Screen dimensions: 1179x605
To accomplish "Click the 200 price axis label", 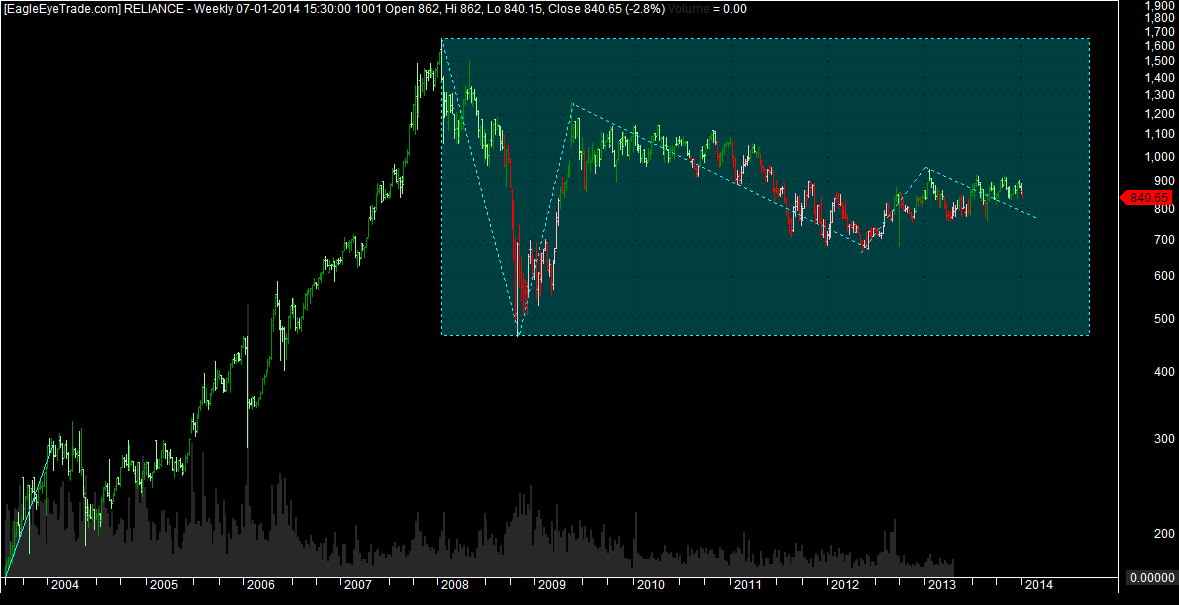I will point(1162,534).
